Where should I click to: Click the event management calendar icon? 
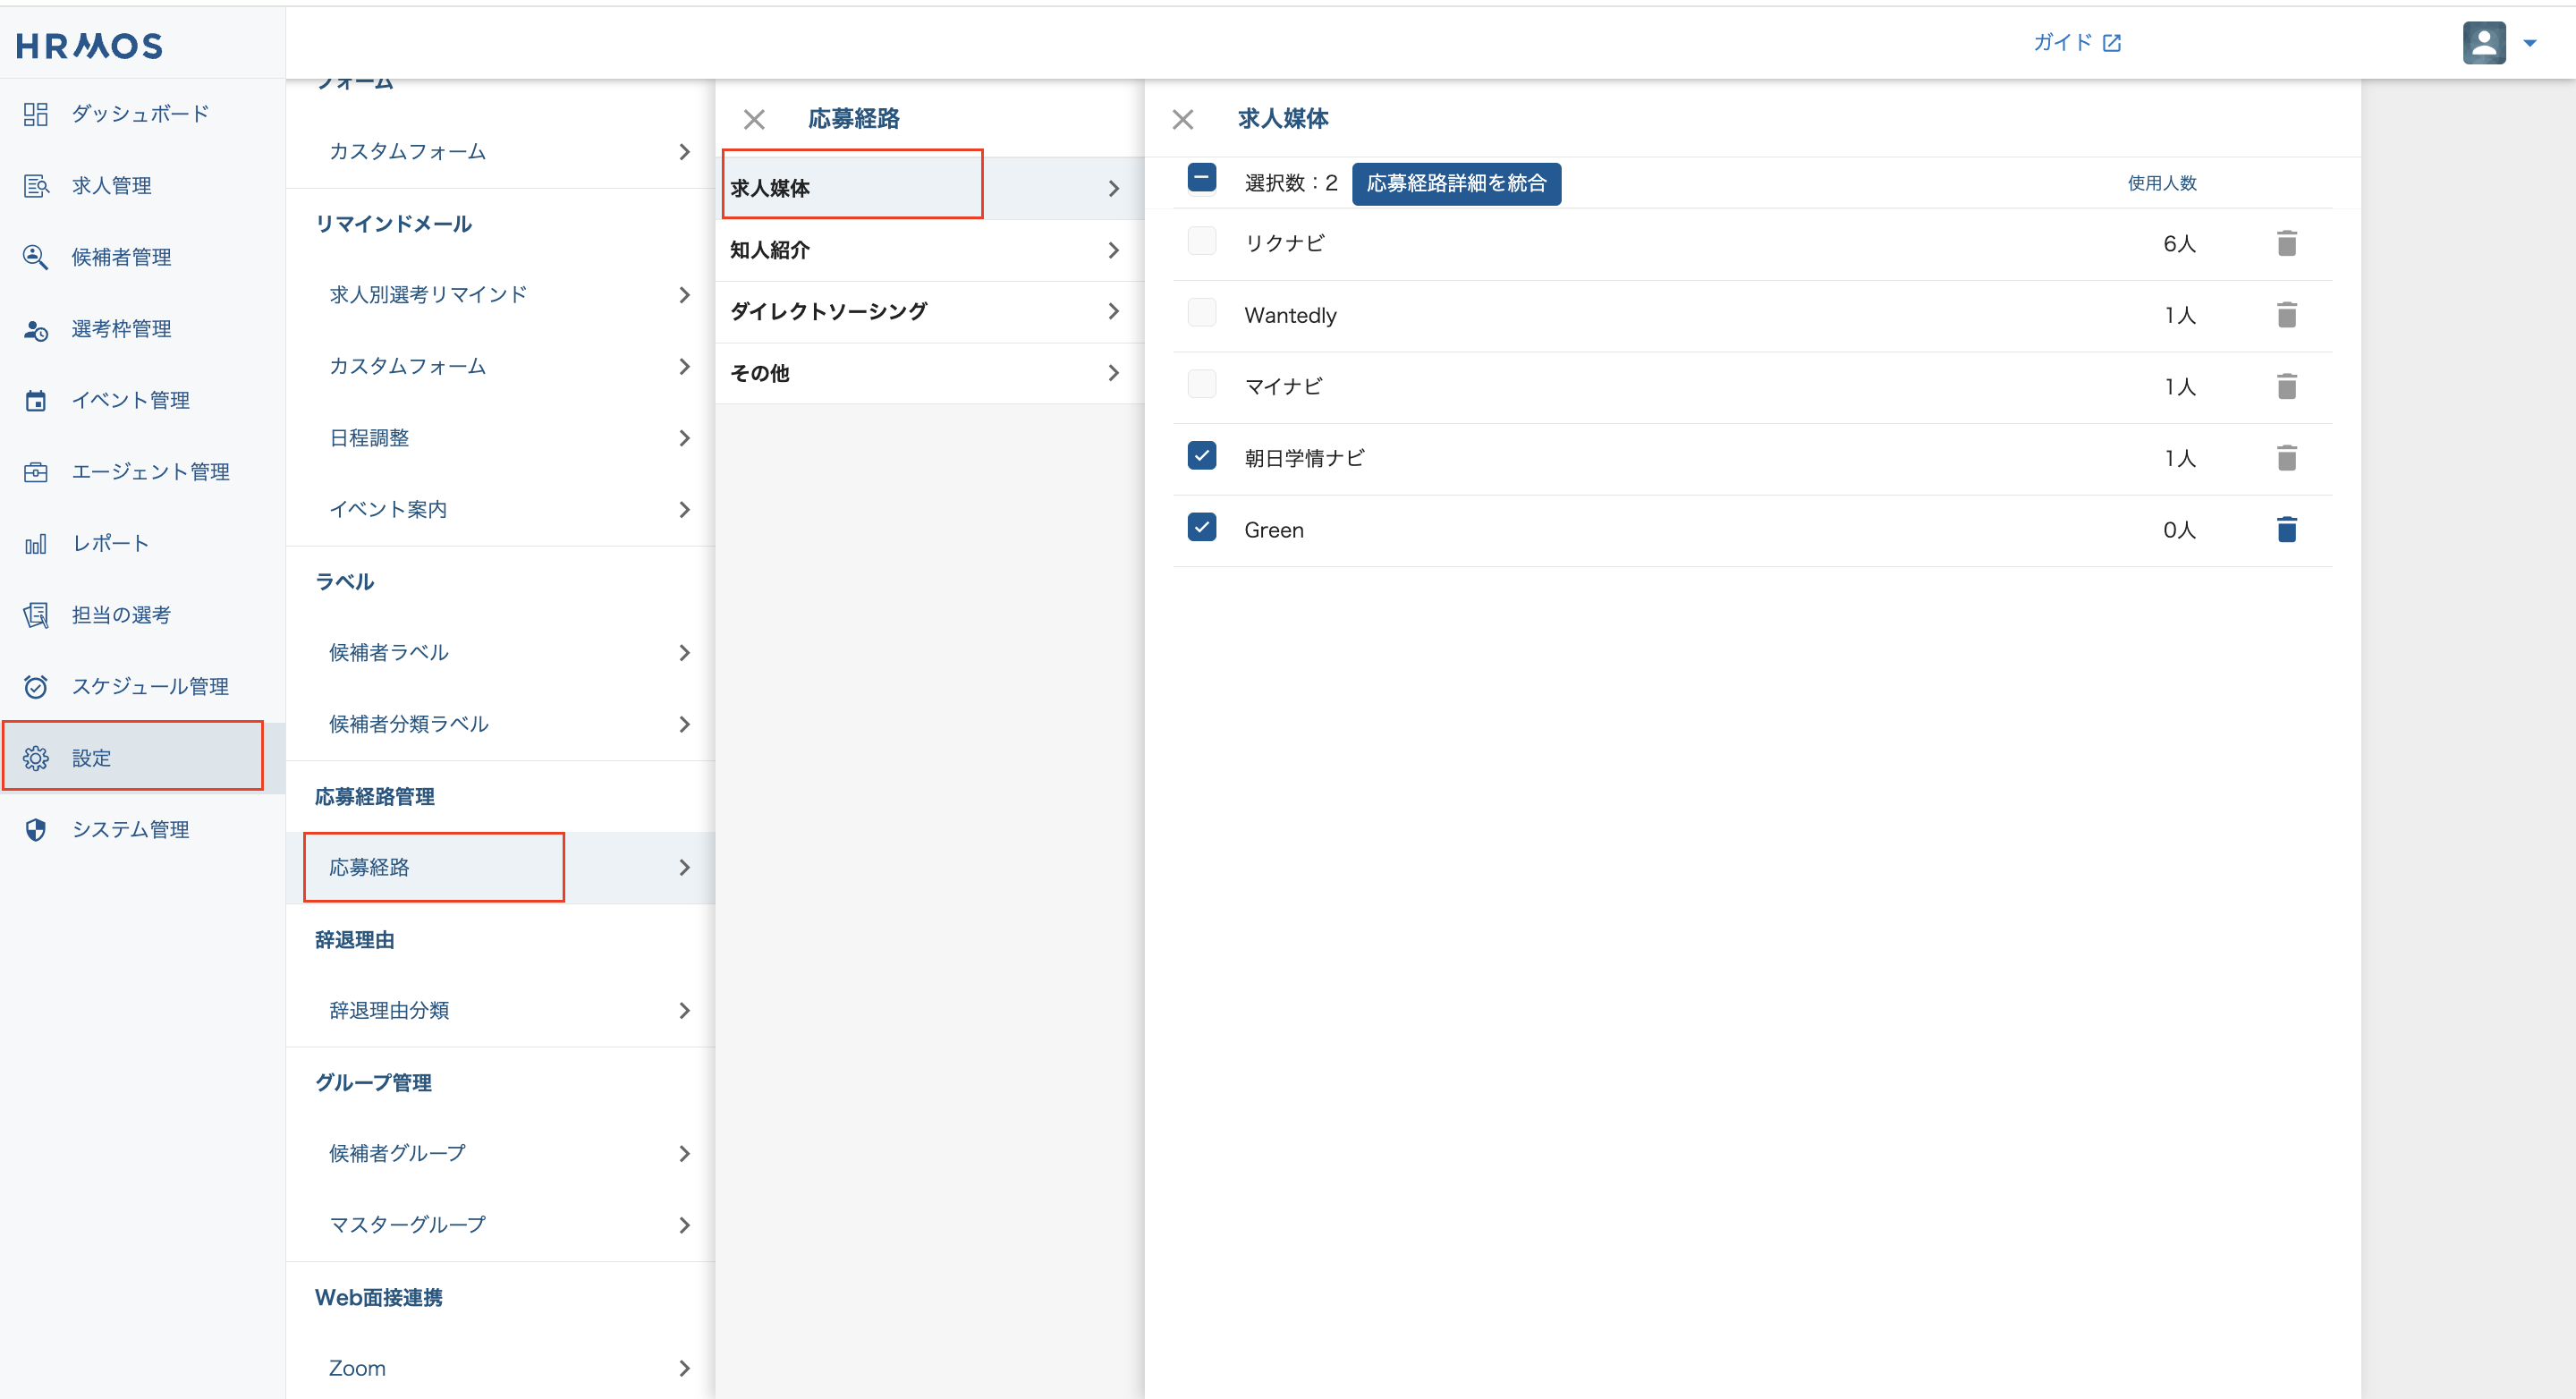tap(36, 401)
